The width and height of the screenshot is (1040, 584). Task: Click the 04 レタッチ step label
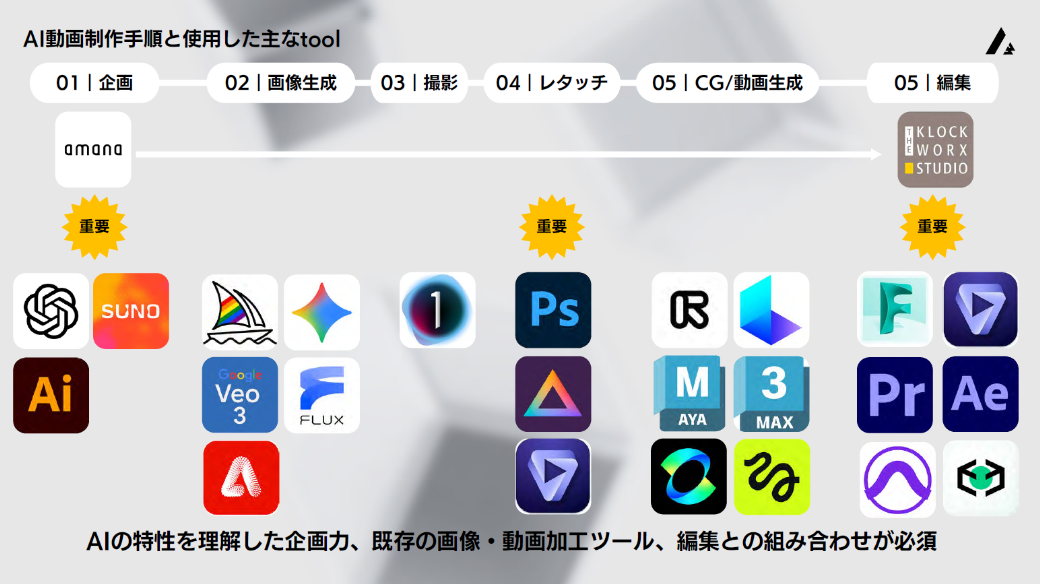pyautogui.click(x=552, y=83)
